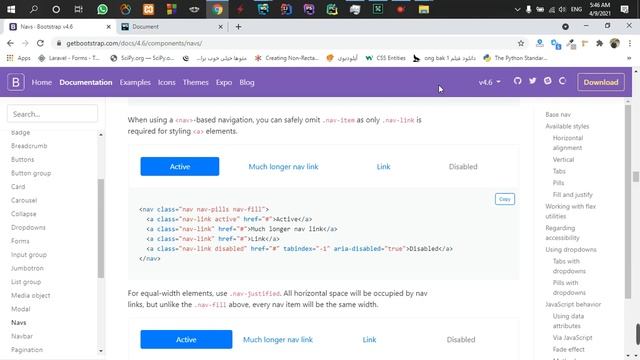The height and width of the screenshot is (360, 640).
Task: Open Bootstrap Twitter icon link
Action: click(533, 81)
